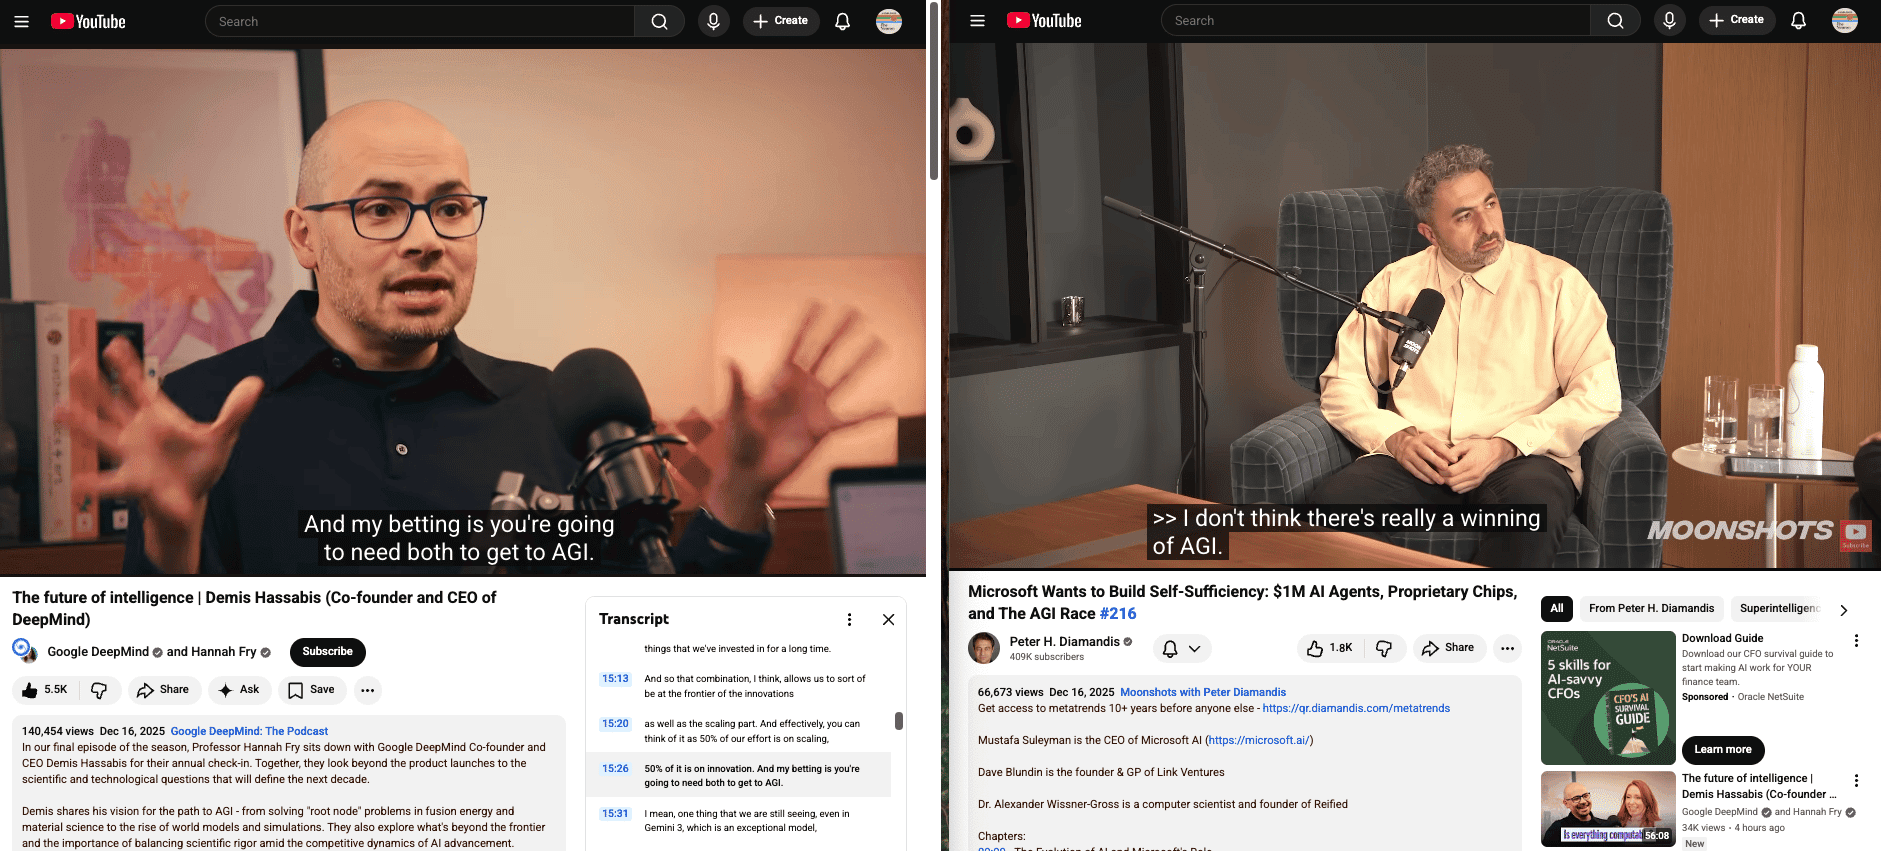Focus search field in Microsoft AGI video window
1881x851 pixels.
(x=1376, y=21)
